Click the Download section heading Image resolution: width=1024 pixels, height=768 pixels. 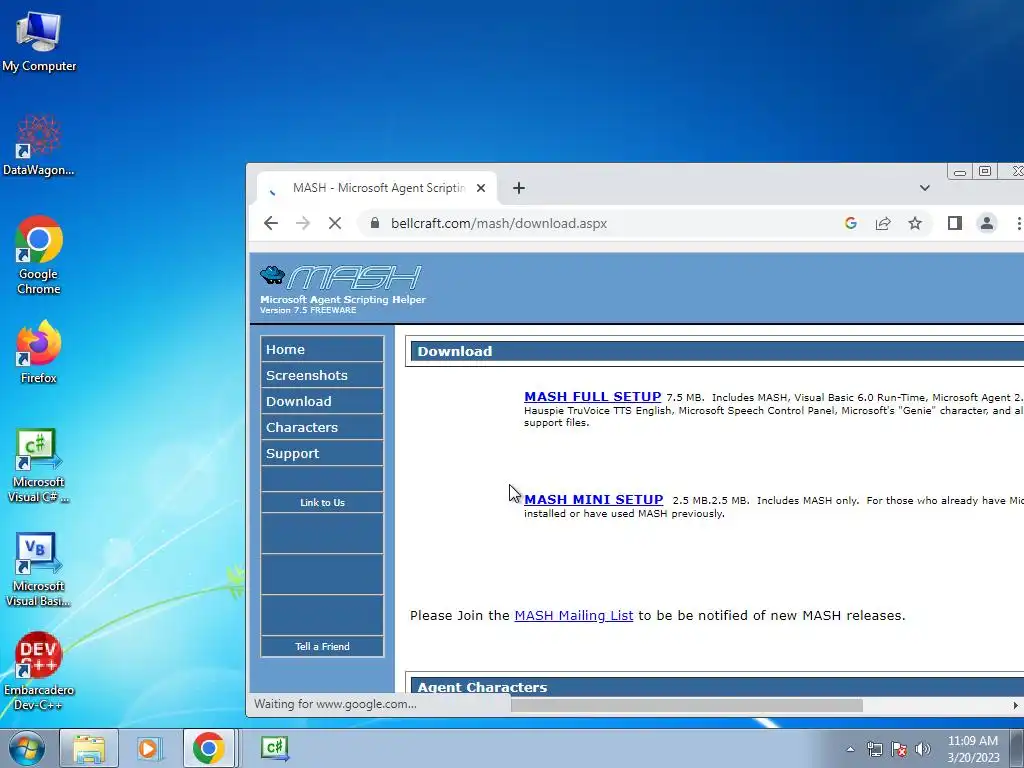point(455,351)
